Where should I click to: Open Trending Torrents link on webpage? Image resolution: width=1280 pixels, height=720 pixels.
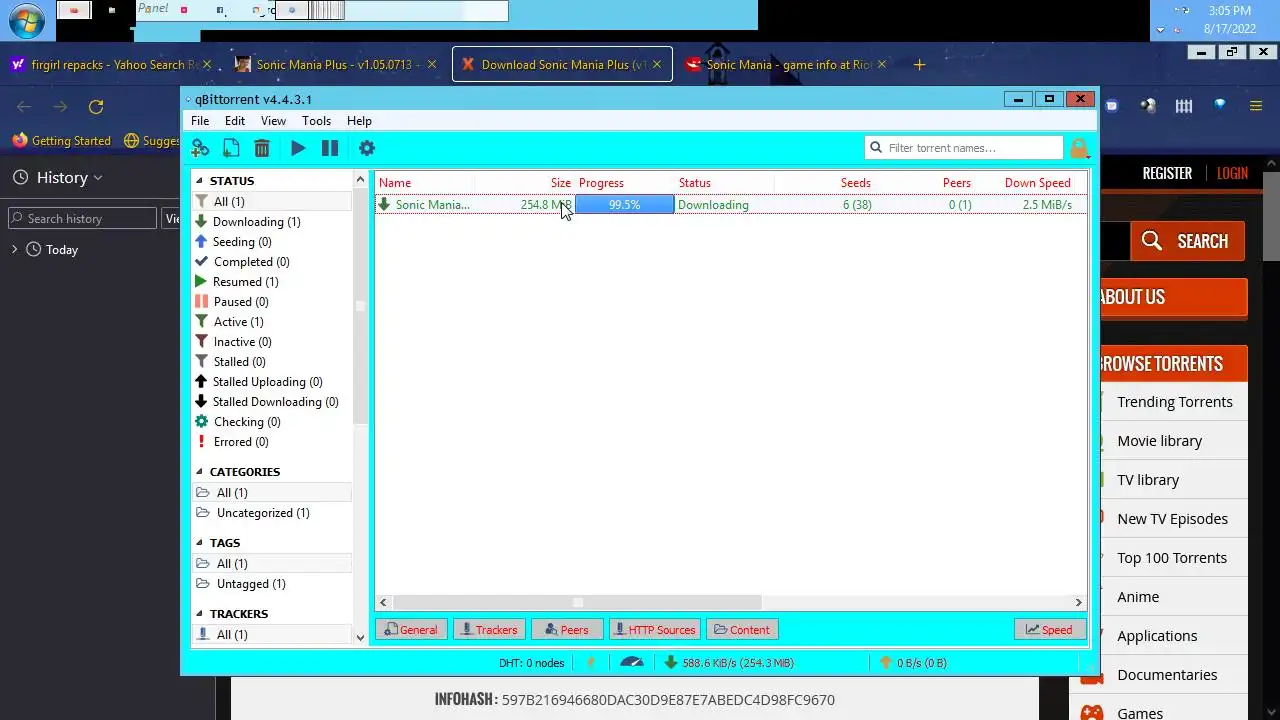point(1175,402)
